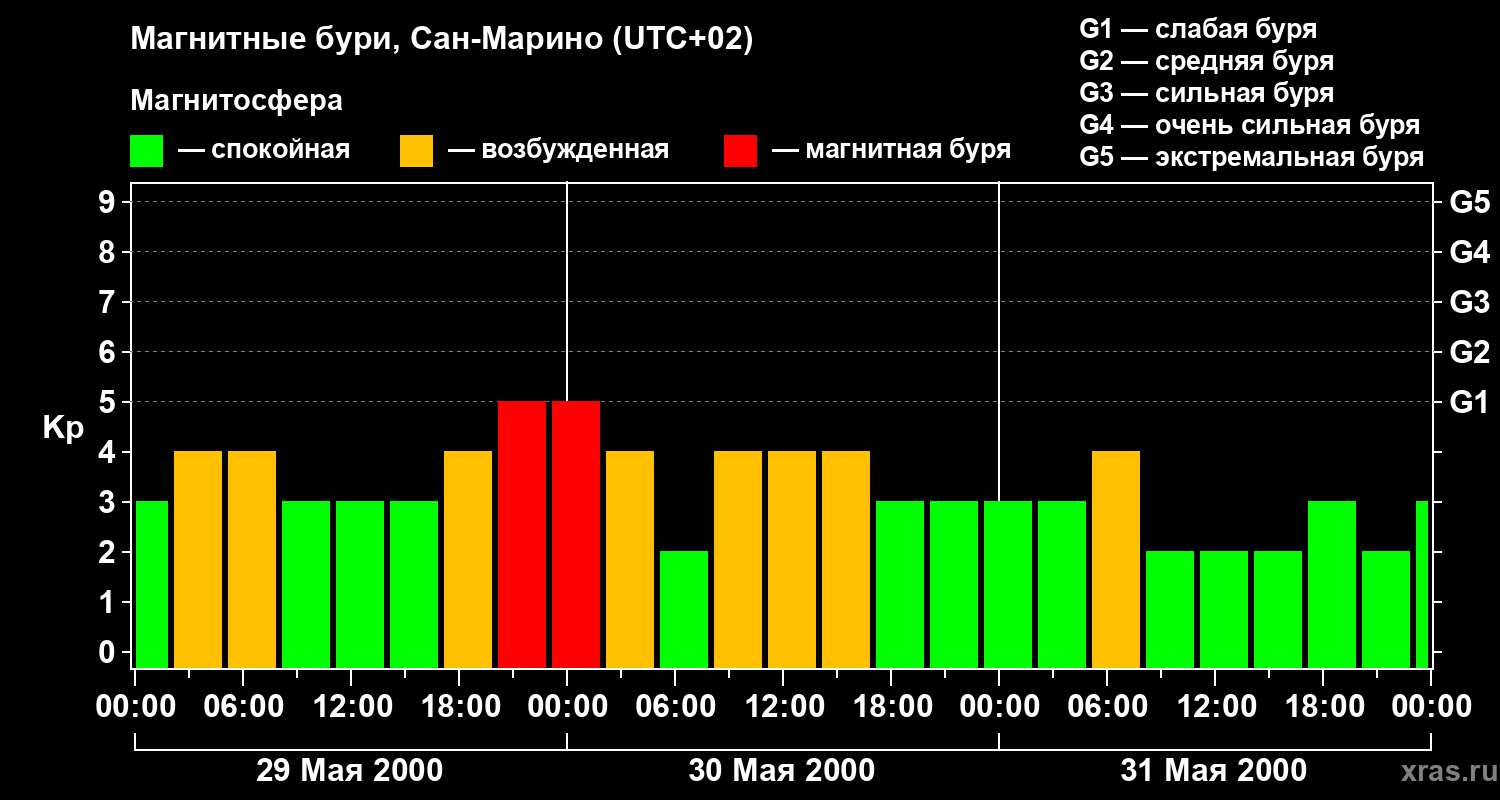
Task: Select the only yellow bar on 31 May
Action: [x=1116, y=560]
